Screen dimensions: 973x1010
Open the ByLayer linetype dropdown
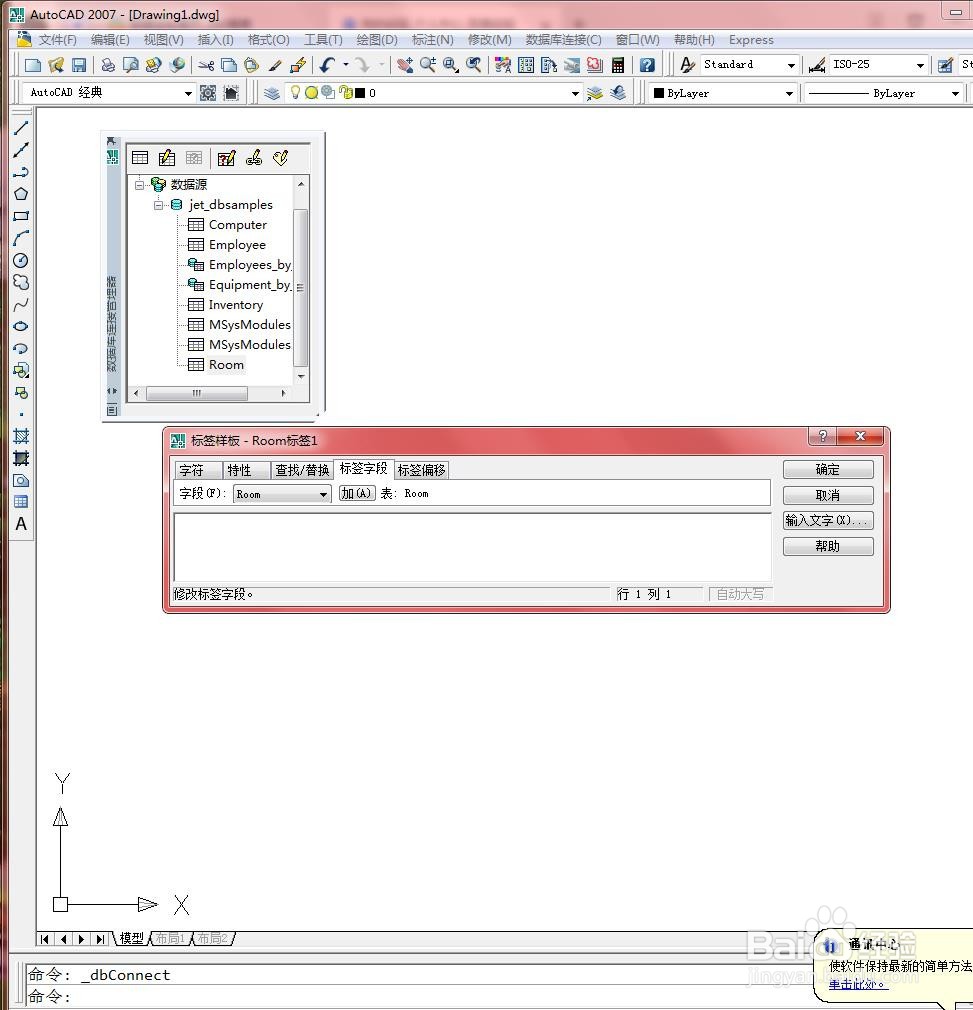(955, 93)
